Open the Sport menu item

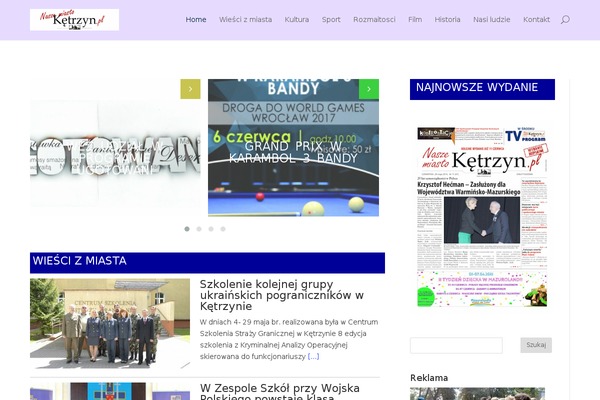[x=331, y=20]
